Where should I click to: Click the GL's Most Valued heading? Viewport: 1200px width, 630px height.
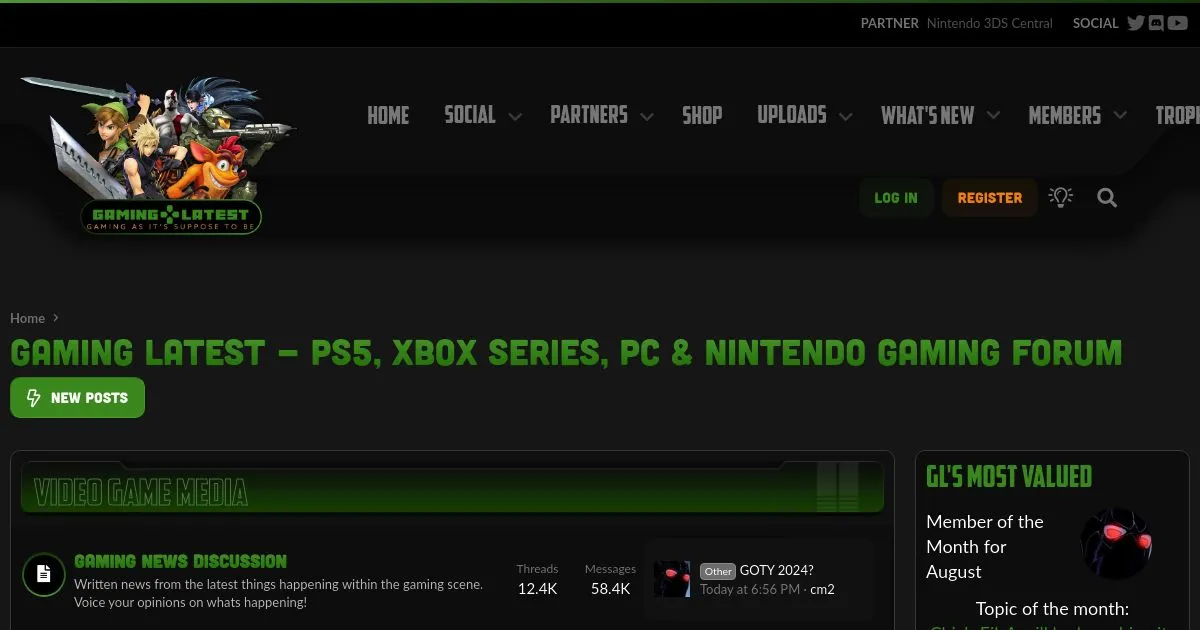tap(1009, 477)
